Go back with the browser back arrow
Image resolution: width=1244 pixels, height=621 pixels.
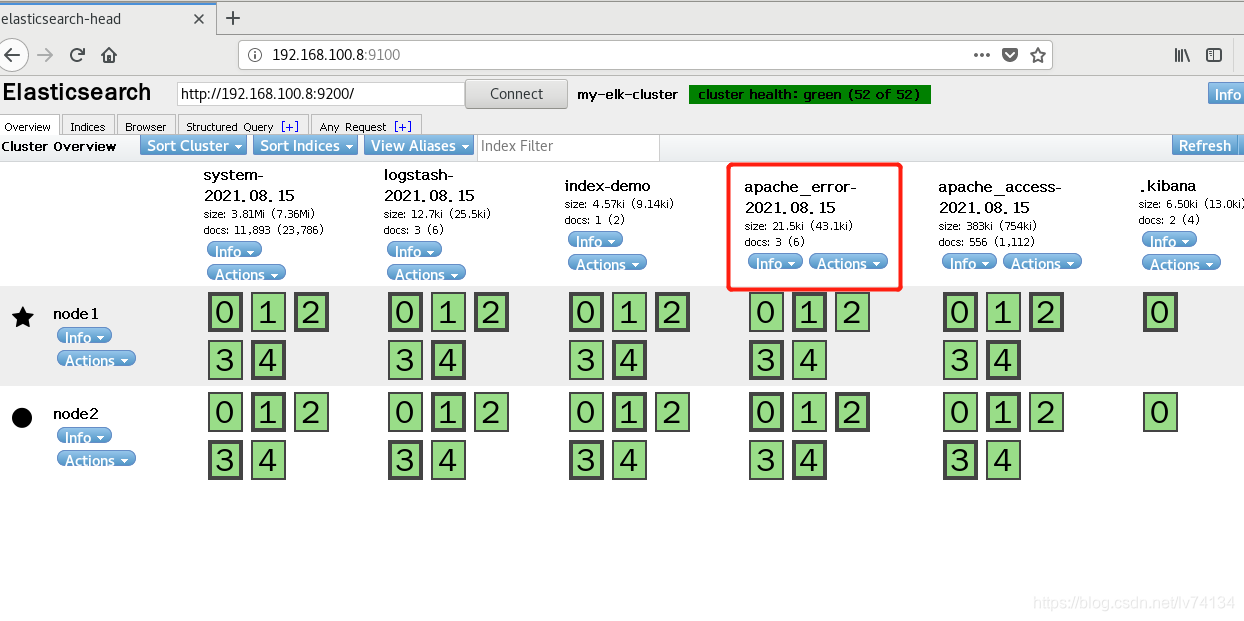click(11, 55)
